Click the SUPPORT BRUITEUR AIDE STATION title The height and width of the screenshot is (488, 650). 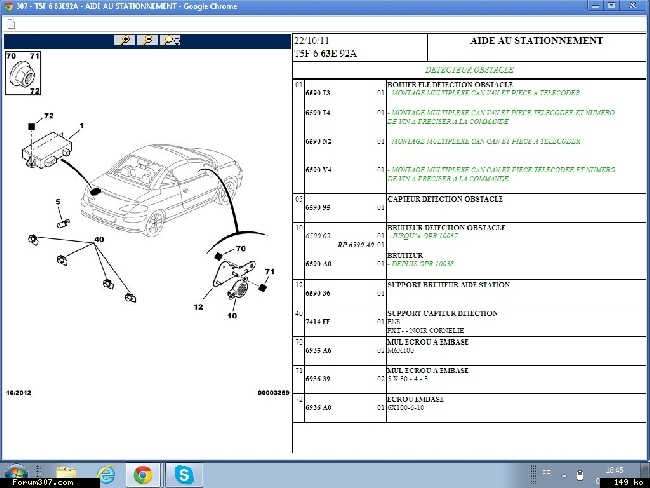tap(449, 285)
